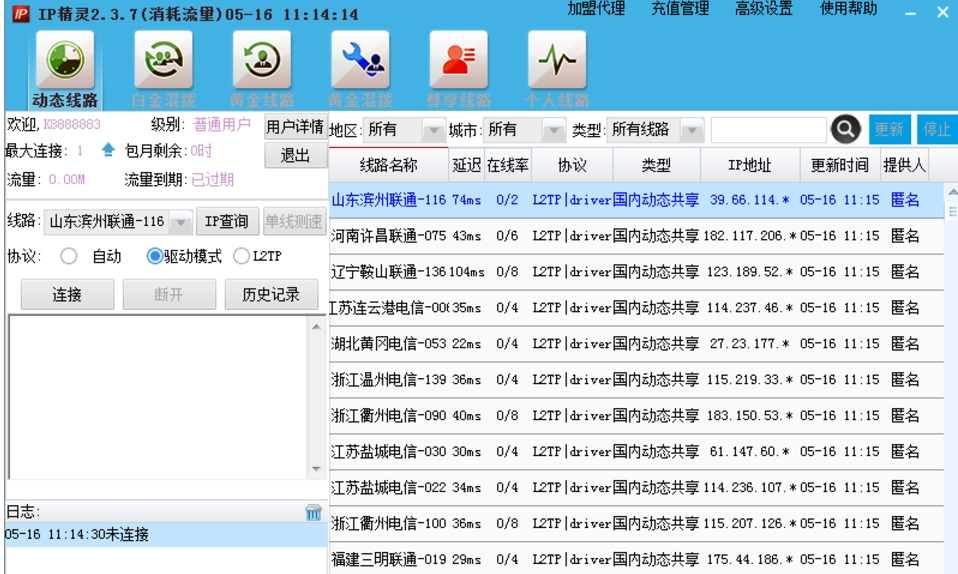The image size is (958, 574).
Task: Click IP address 39.66.114.* cell
Action: (749, 200)
